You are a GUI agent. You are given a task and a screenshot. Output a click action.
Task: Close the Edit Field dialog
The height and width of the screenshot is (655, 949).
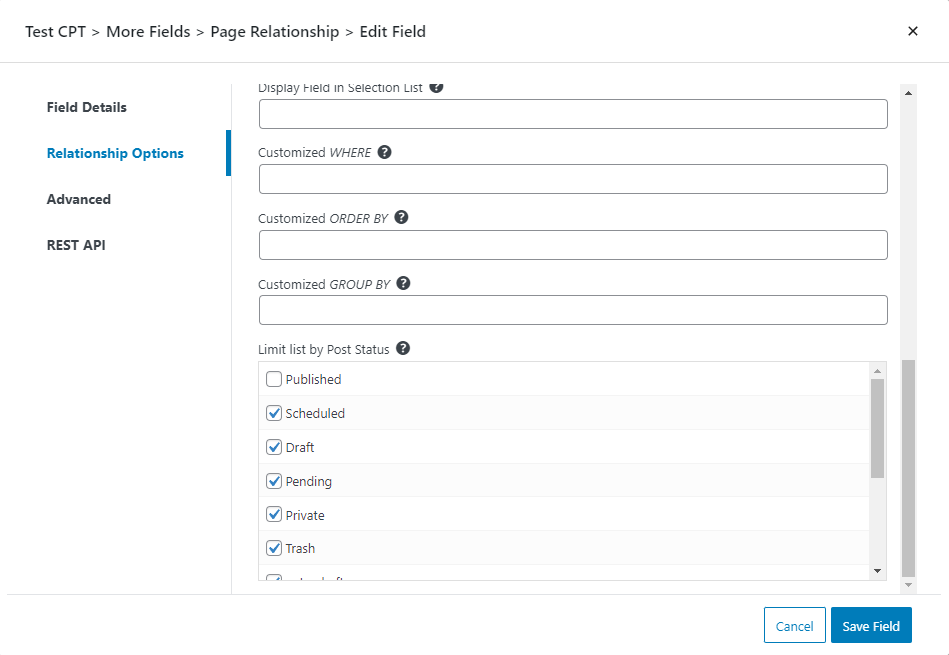[912, 31]
